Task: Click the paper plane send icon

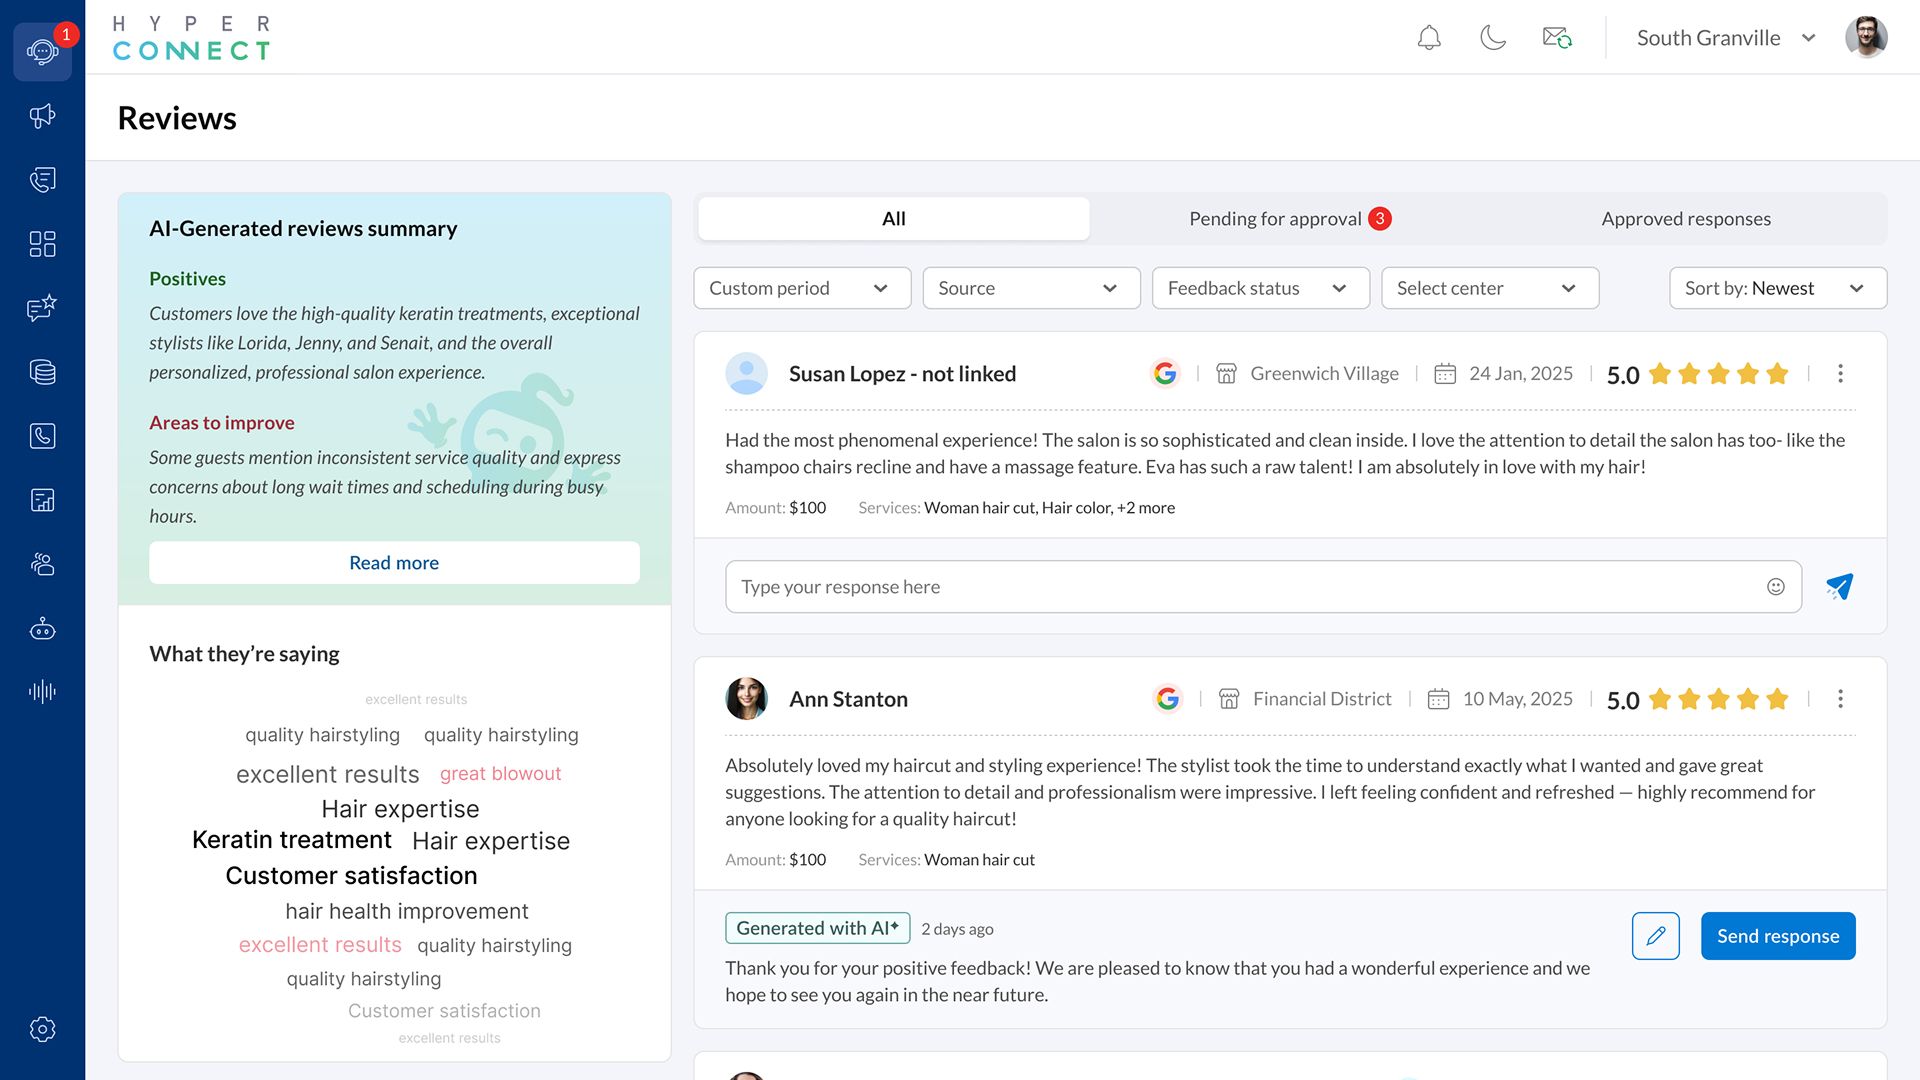Action: [1839, 587]
